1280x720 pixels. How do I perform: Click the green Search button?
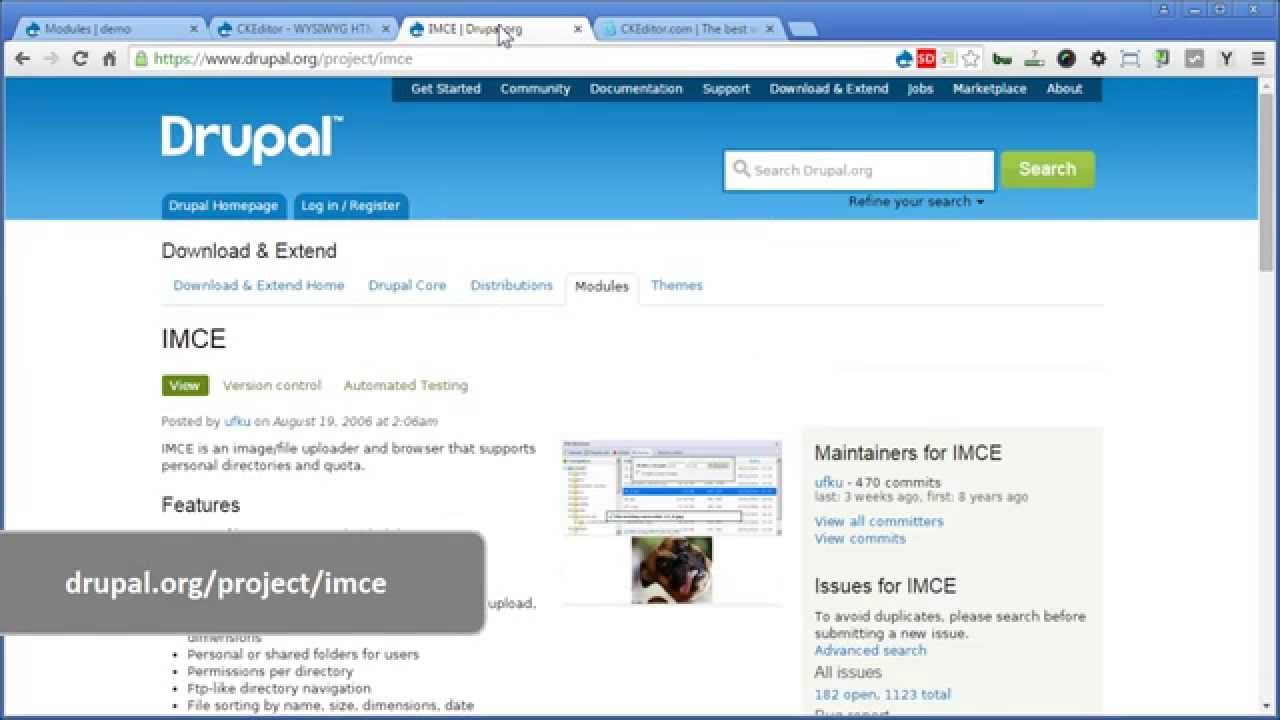(1047, 169)
